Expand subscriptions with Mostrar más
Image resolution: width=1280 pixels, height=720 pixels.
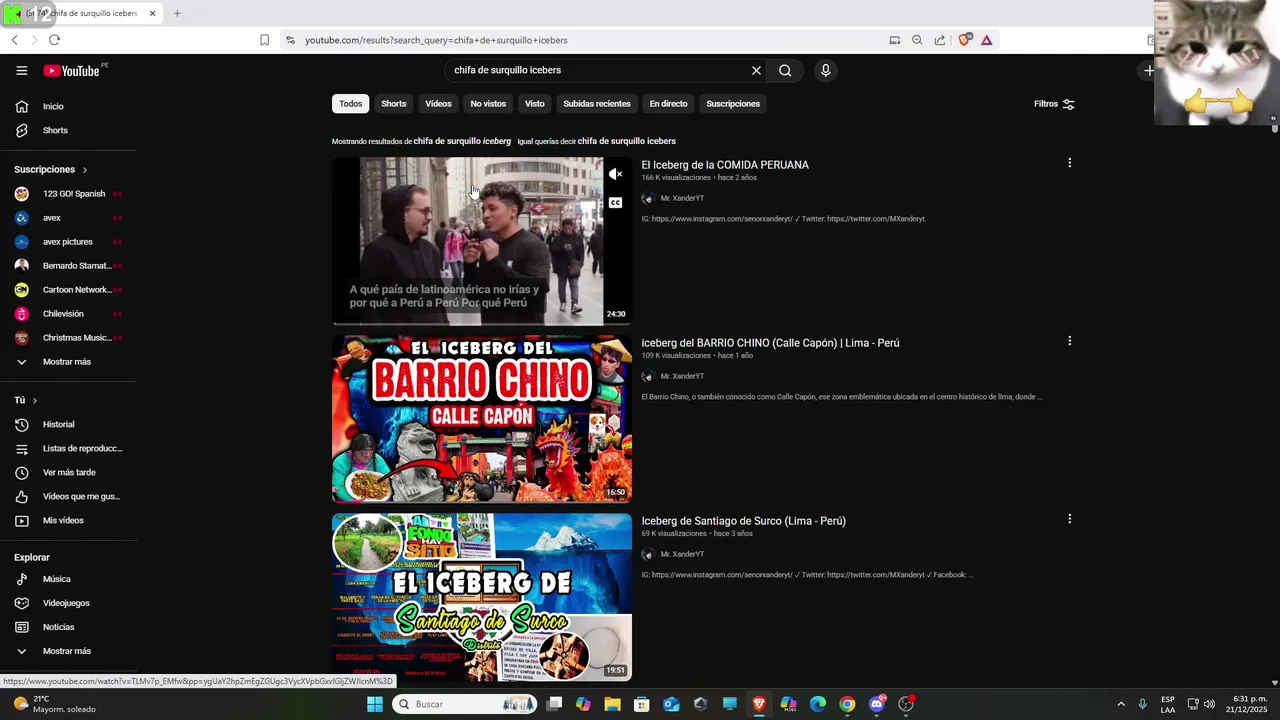67,362
